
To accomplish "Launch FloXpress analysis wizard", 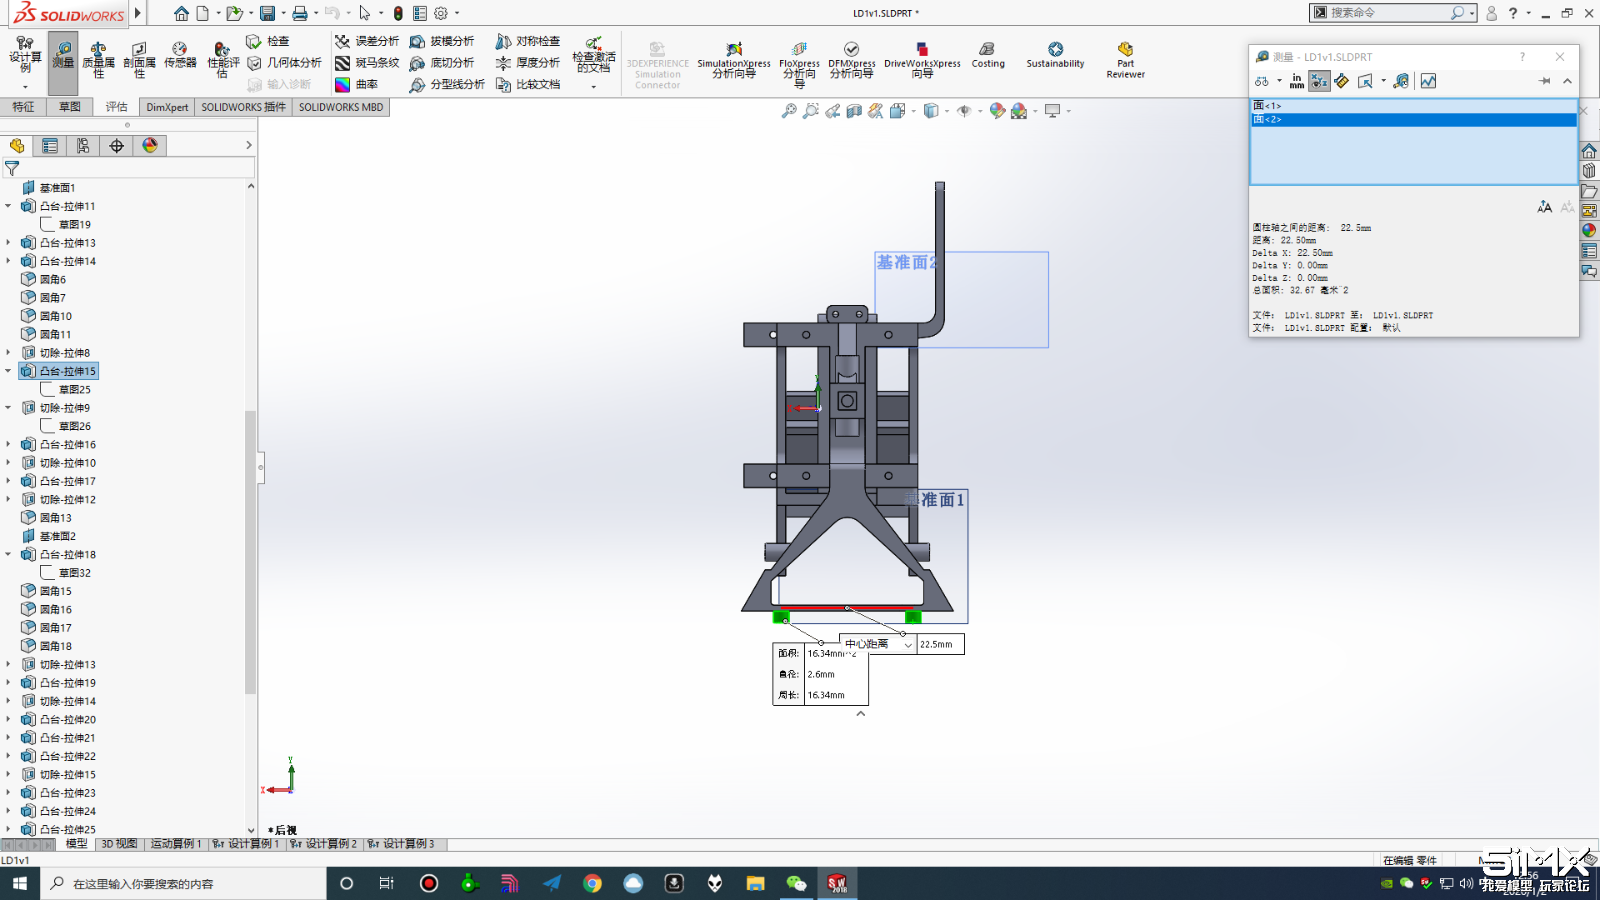I will 800,64.
